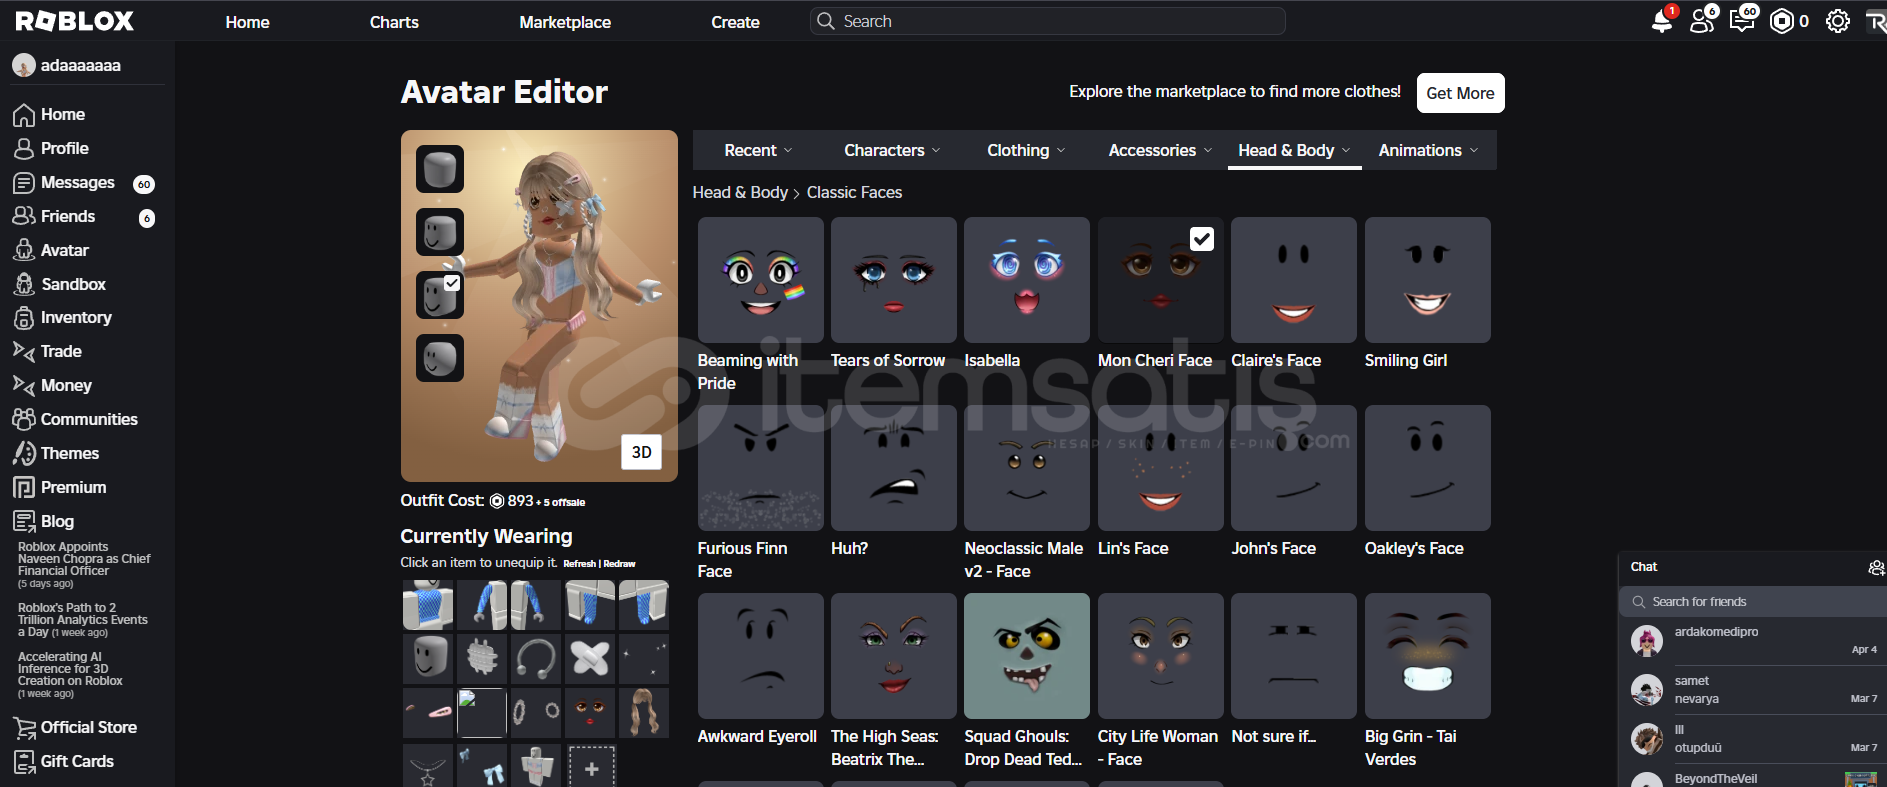The width and height of the screenshot is (1887, 787).
Task: Open Gift Cards in the sidebar
Action: point(64,762)
